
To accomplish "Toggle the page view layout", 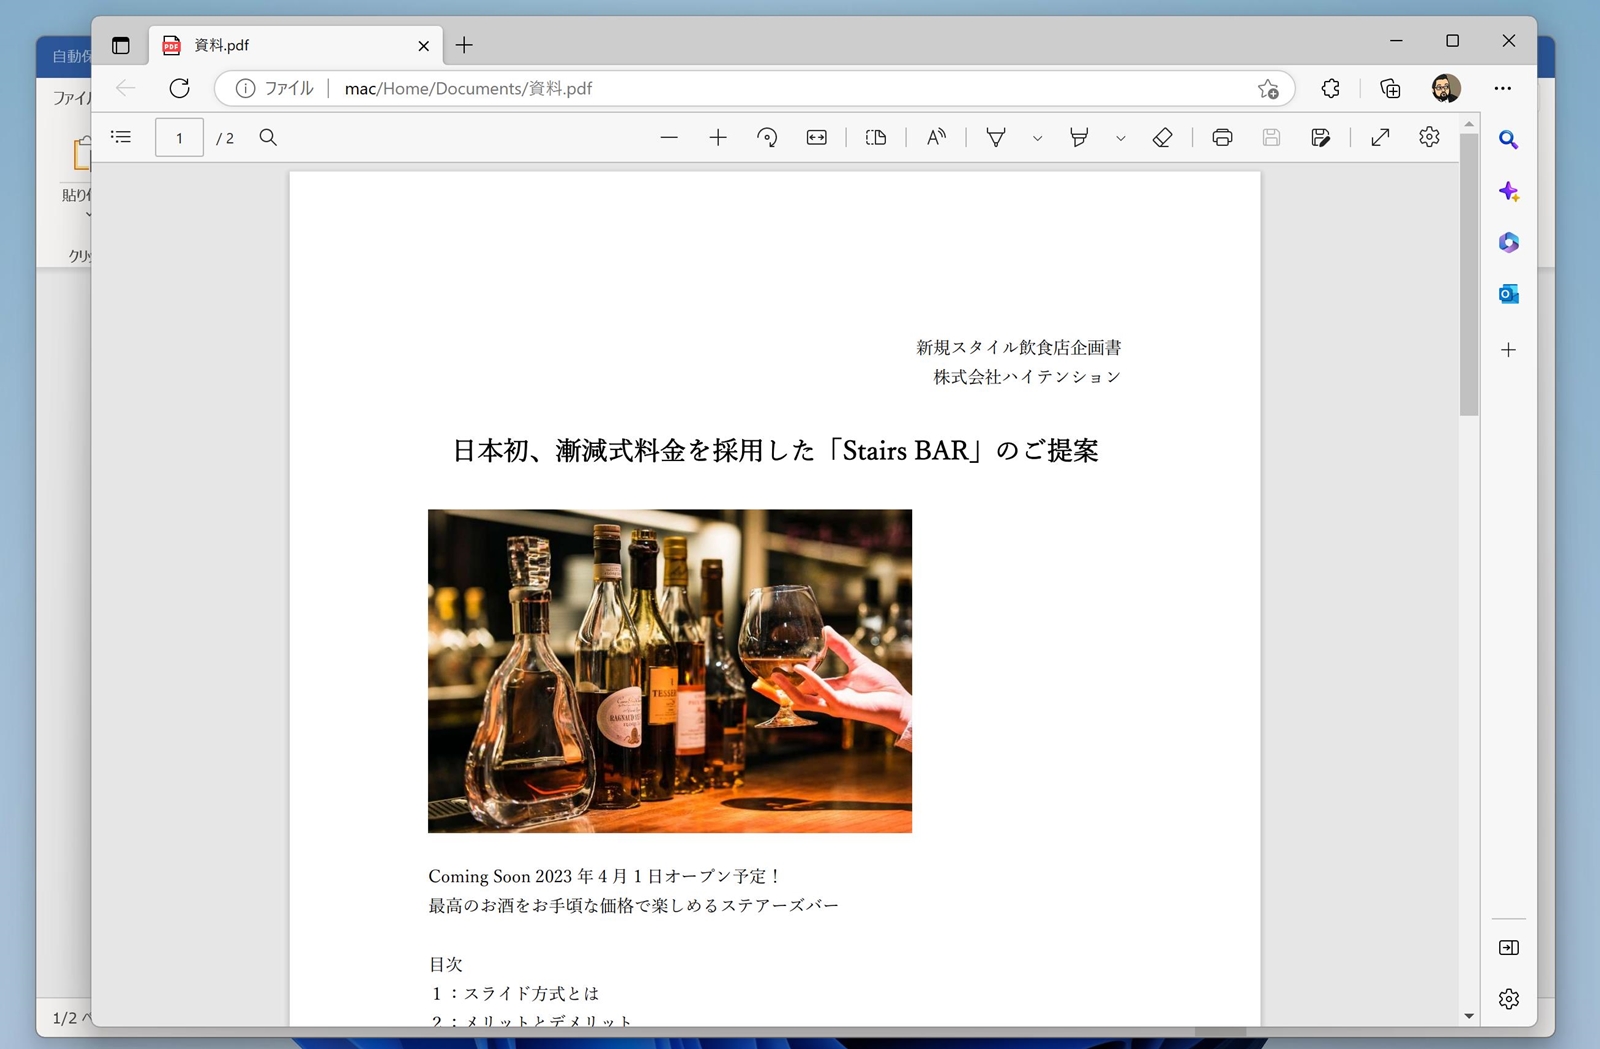I will point(877,137).
